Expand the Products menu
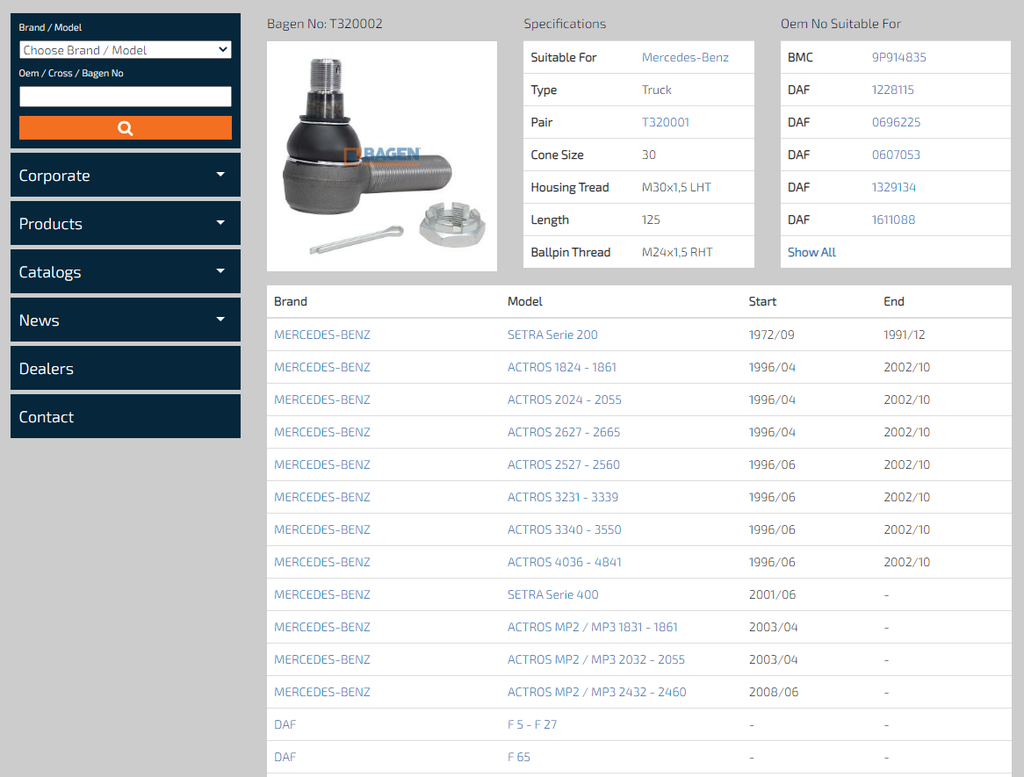Screen dimensions: 1024x777 tap(125, 223)
